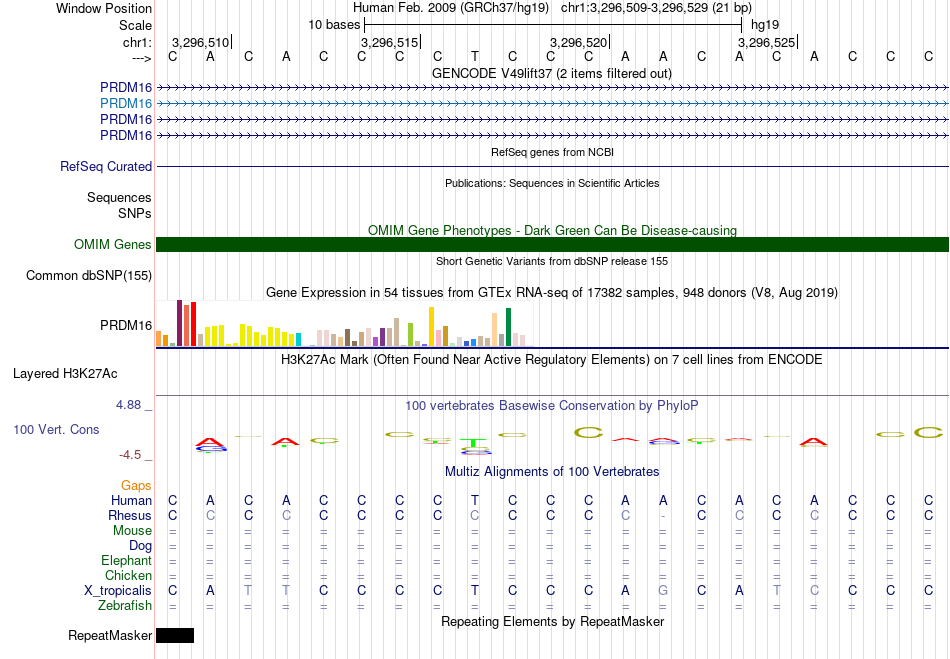Click the tall maroon GTEx expression bar
The width and height of the screenshot is (950, 659).
179,323
